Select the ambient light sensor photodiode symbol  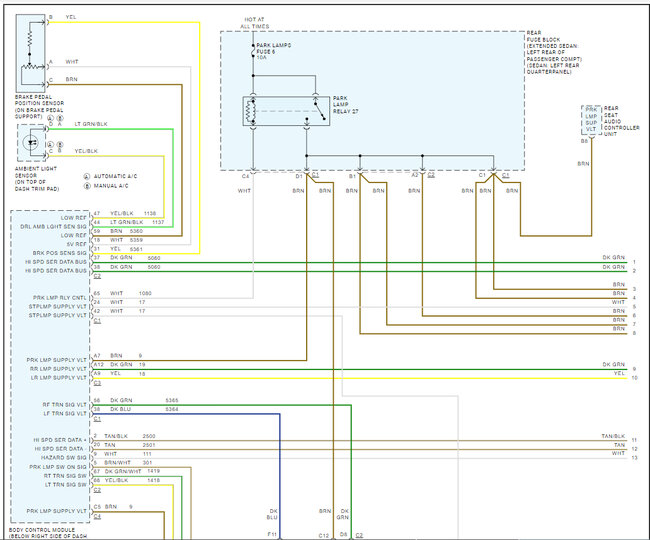coord(32,142)
